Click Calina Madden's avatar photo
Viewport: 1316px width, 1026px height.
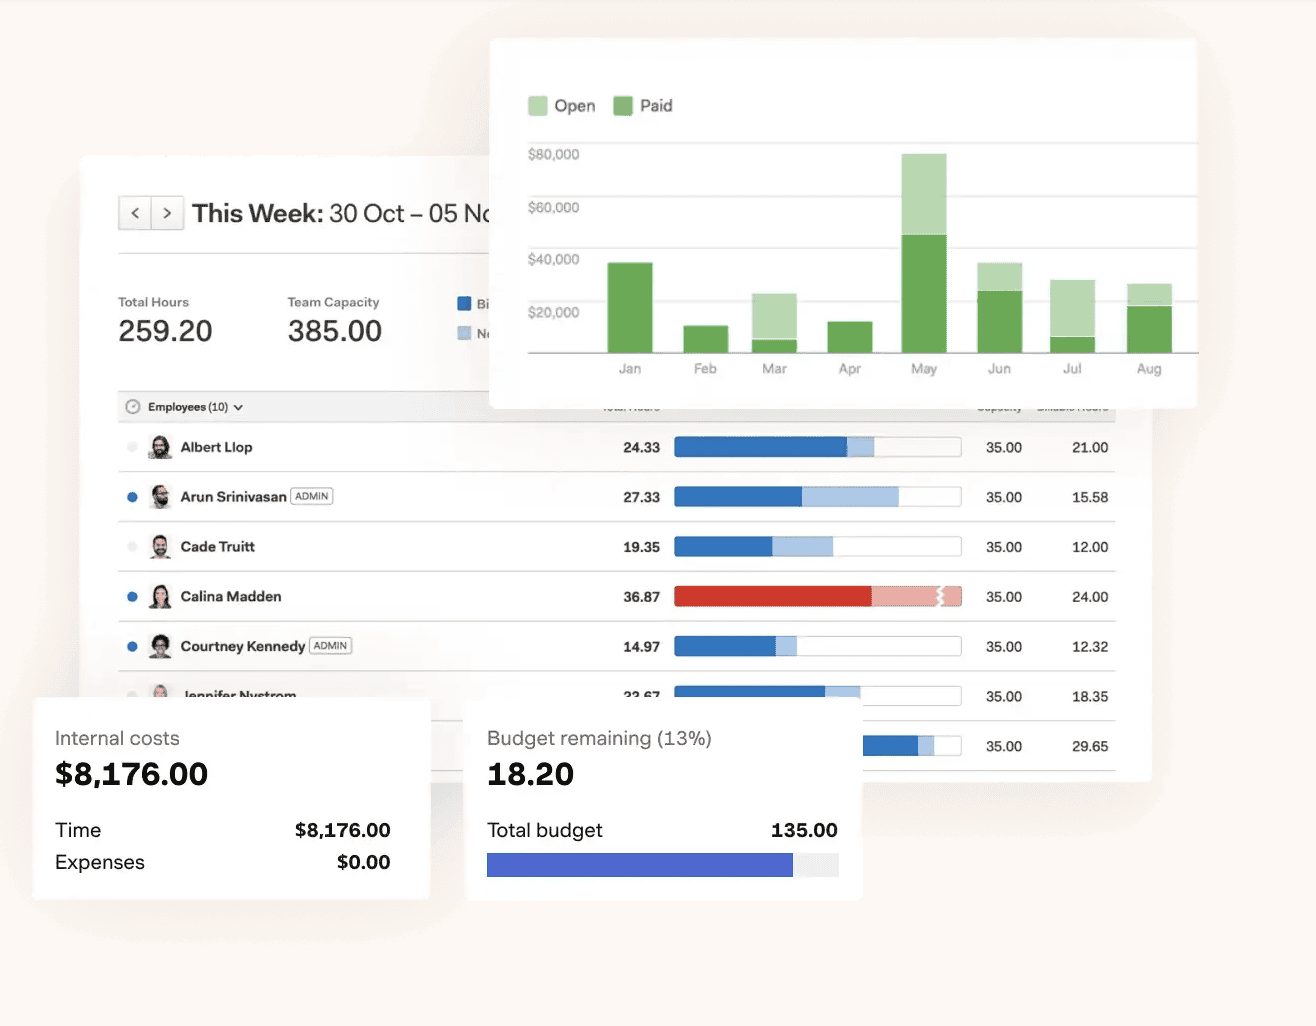click(x=160, y=597)
